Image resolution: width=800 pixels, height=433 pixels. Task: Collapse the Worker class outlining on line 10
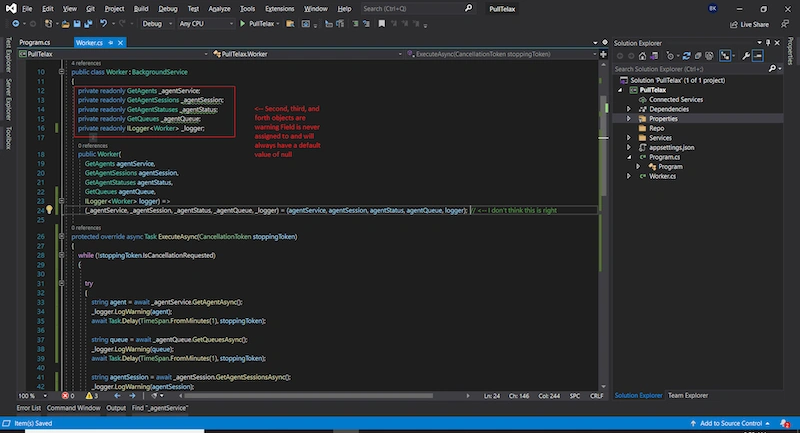(x=61, y=72)
